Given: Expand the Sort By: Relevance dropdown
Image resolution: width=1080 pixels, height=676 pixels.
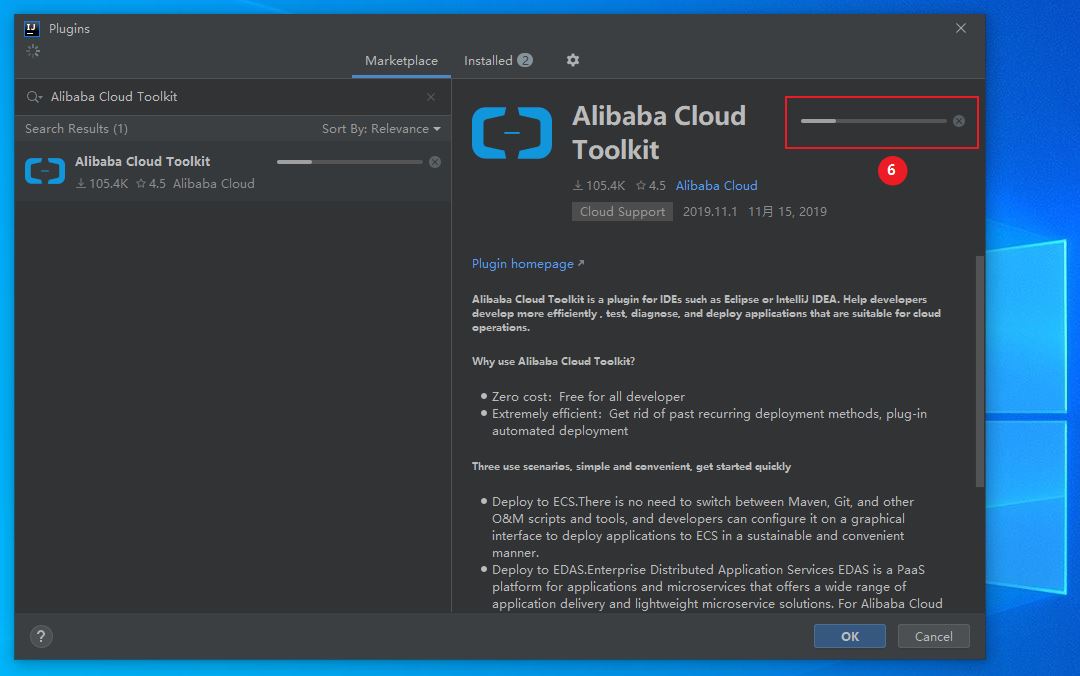Looking at the screenshot, I should click(x=381, y=129).
